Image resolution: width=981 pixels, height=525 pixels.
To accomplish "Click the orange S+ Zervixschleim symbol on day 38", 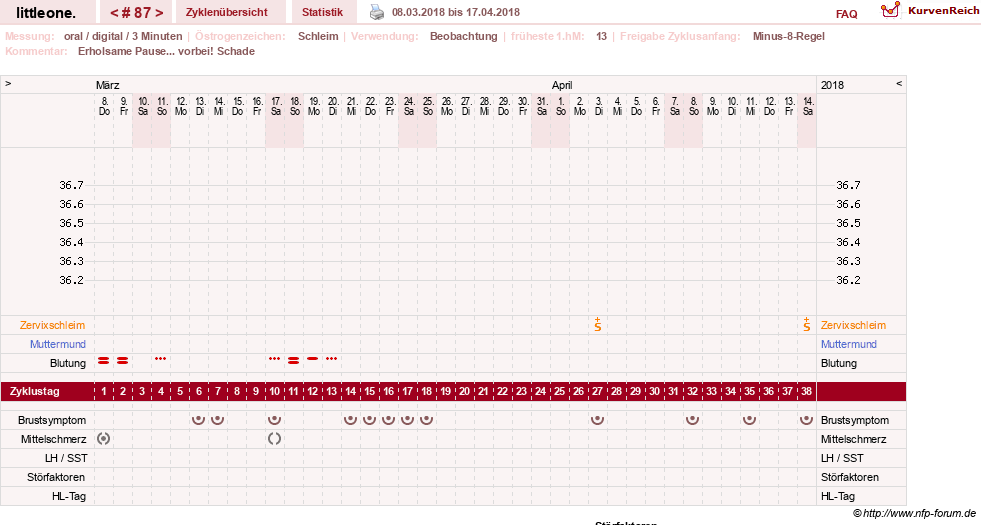I will [x=807, y=324].
